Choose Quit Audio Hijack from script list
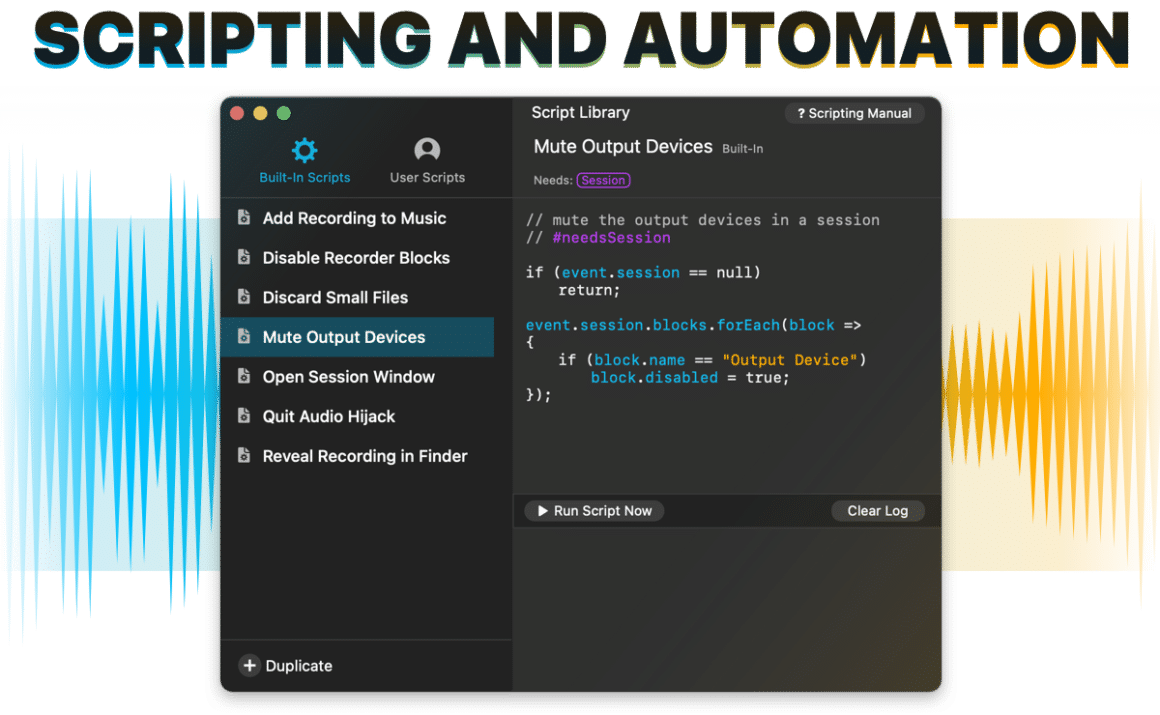Viewport: 1160px width, 715px height. [329, 417]
